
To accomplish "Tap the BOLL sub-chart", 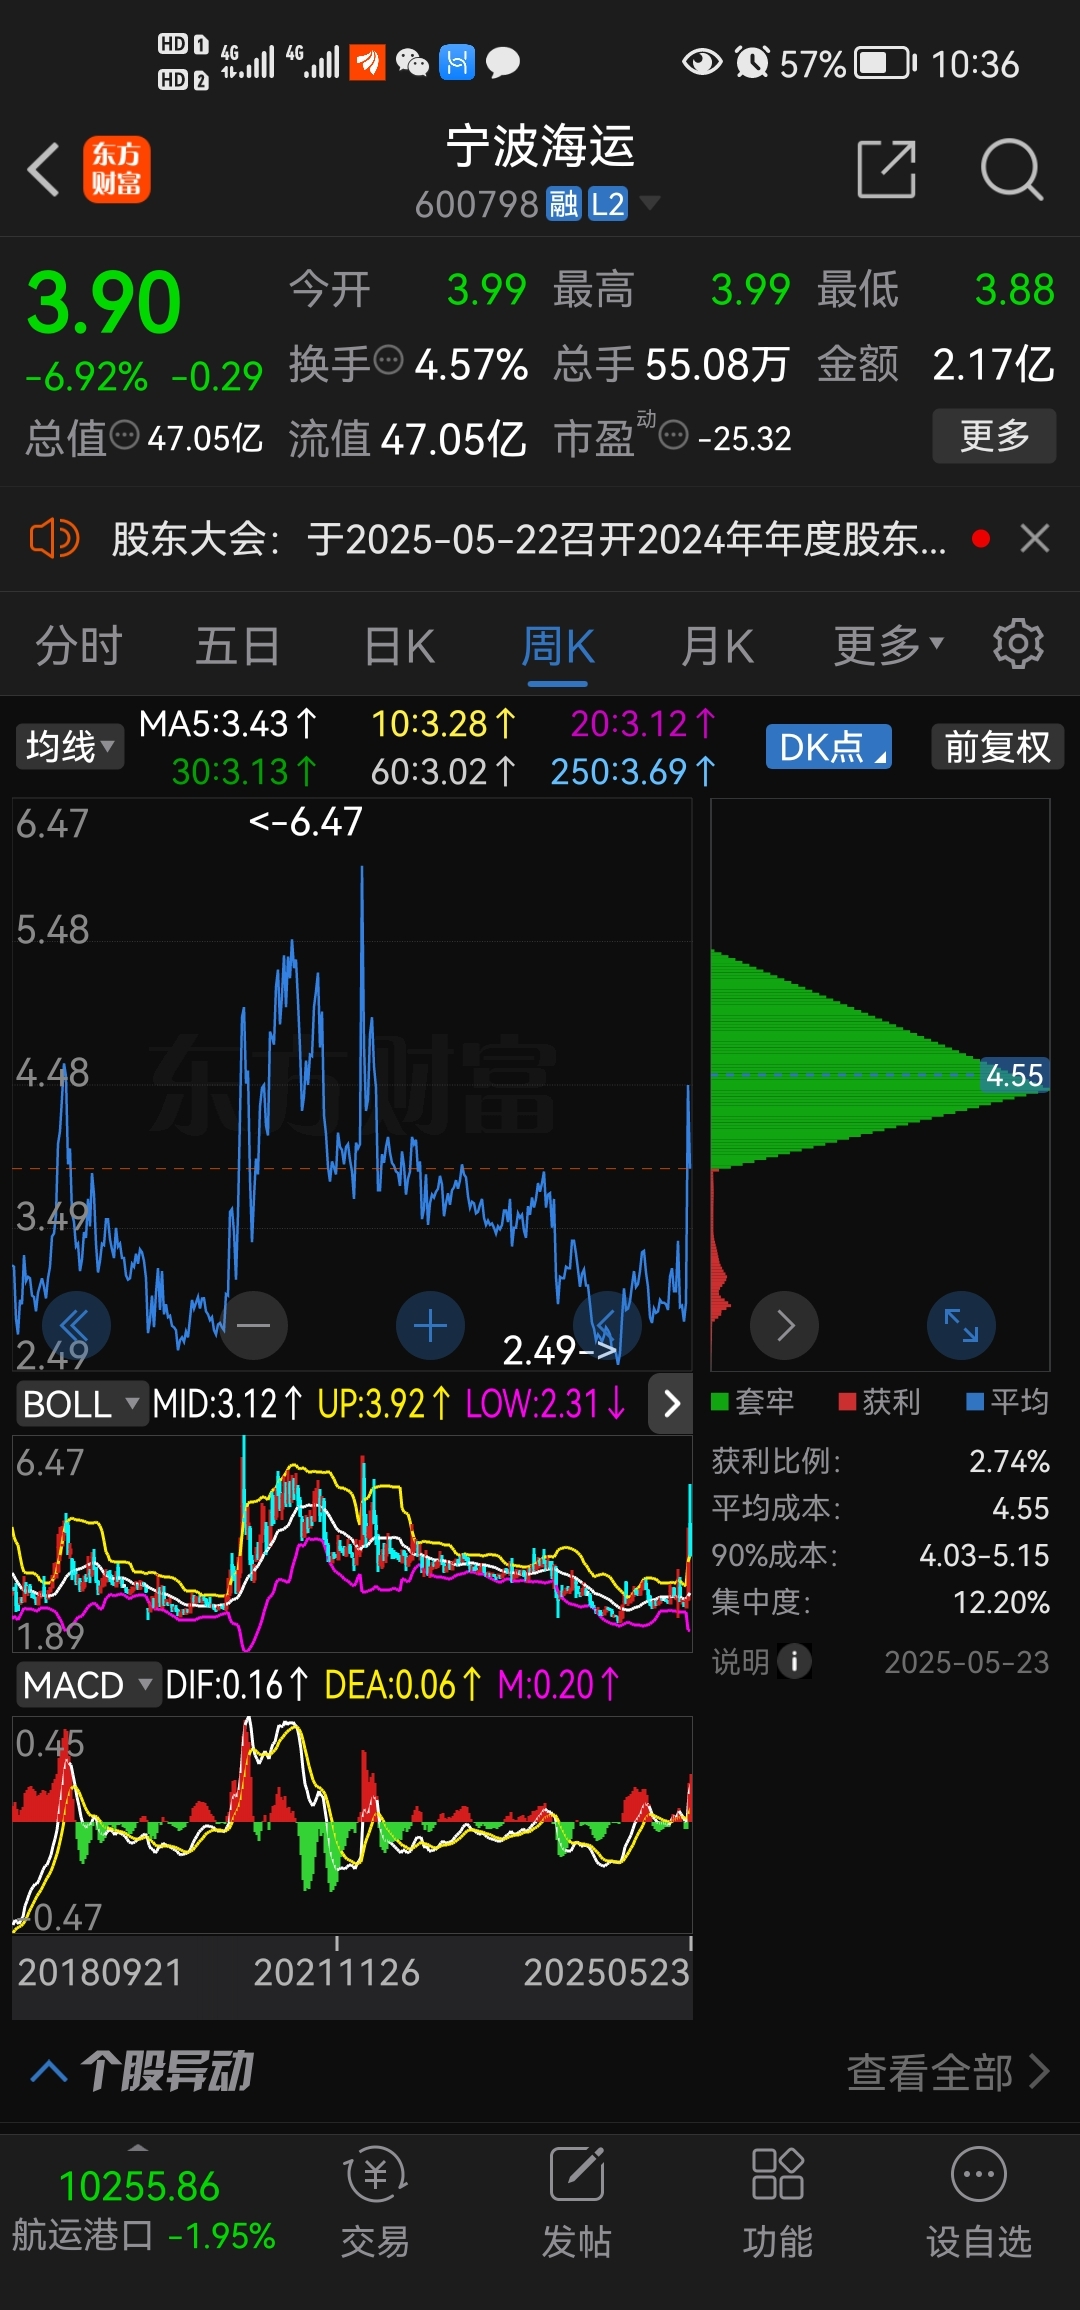I will [352, 1543].
